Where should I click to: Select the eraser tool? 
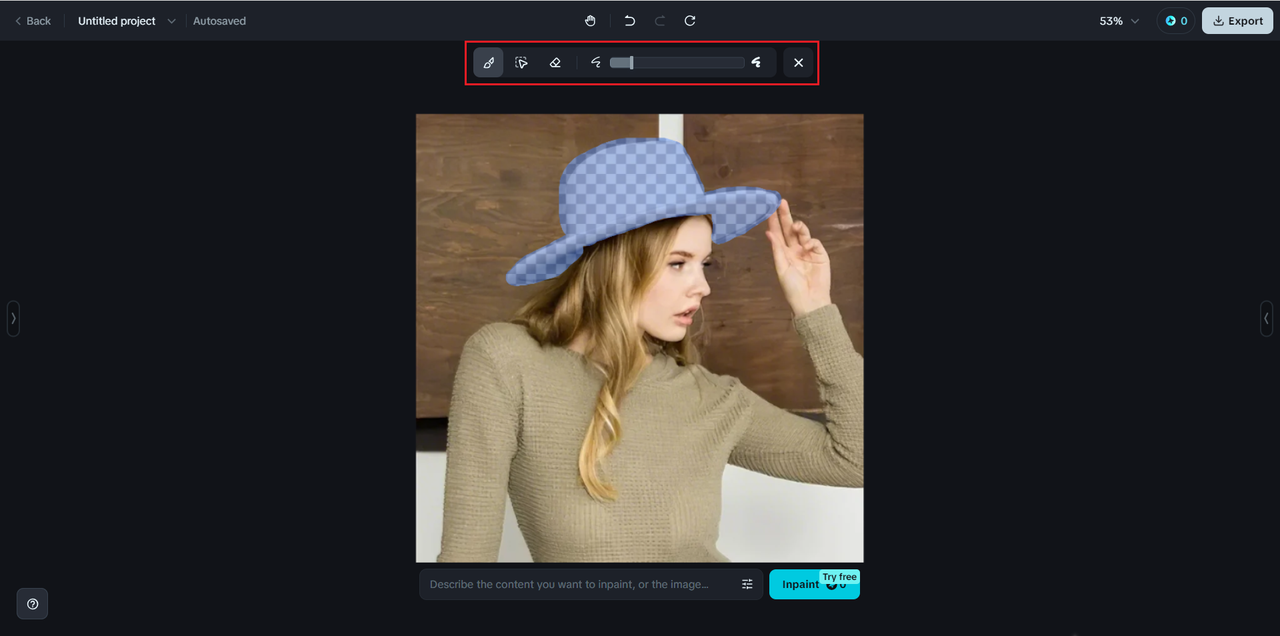[x=555, y=62]
